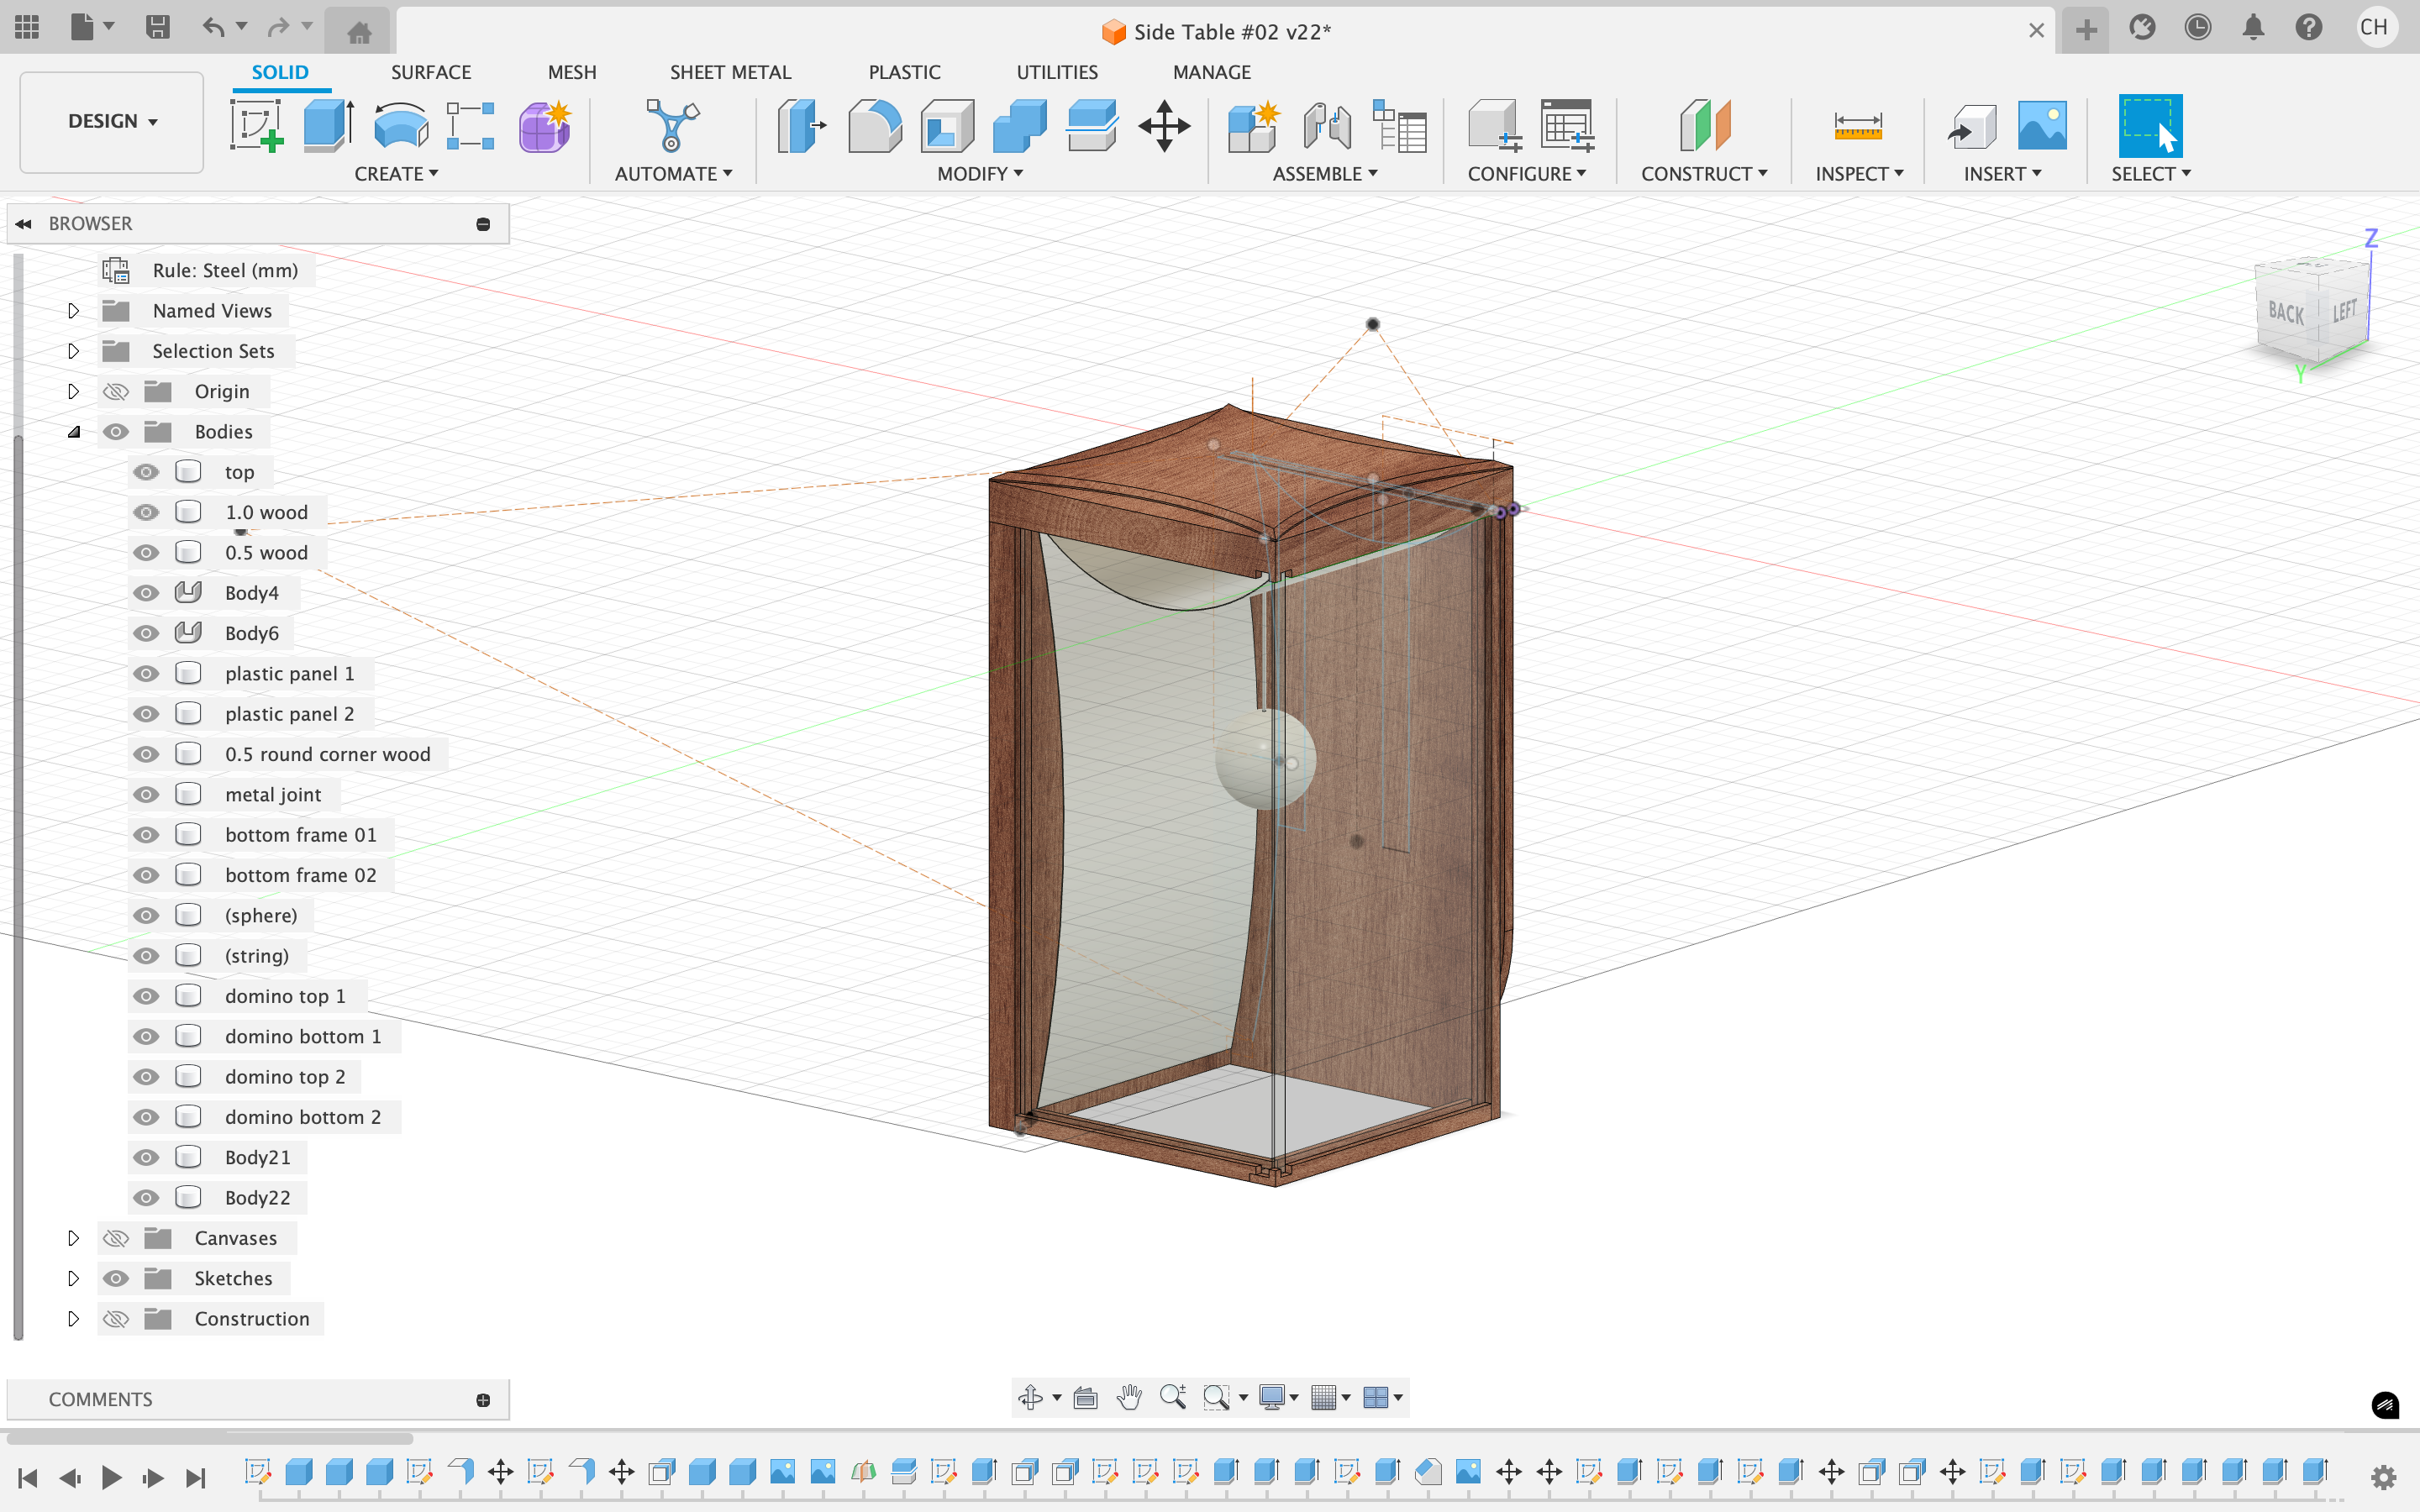Image resolution: width=2420 pixels, height=1512 pixels.
Task: Click the BACK face of view cube
Action: coord(2286,311)
